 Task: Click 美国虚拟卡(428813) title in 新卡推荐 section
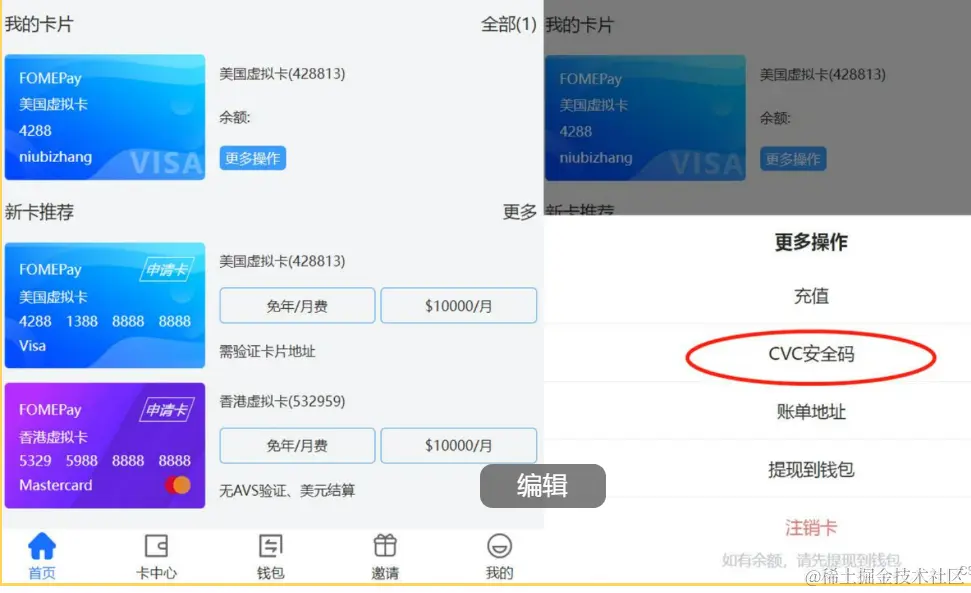click(x=282, y=261)
